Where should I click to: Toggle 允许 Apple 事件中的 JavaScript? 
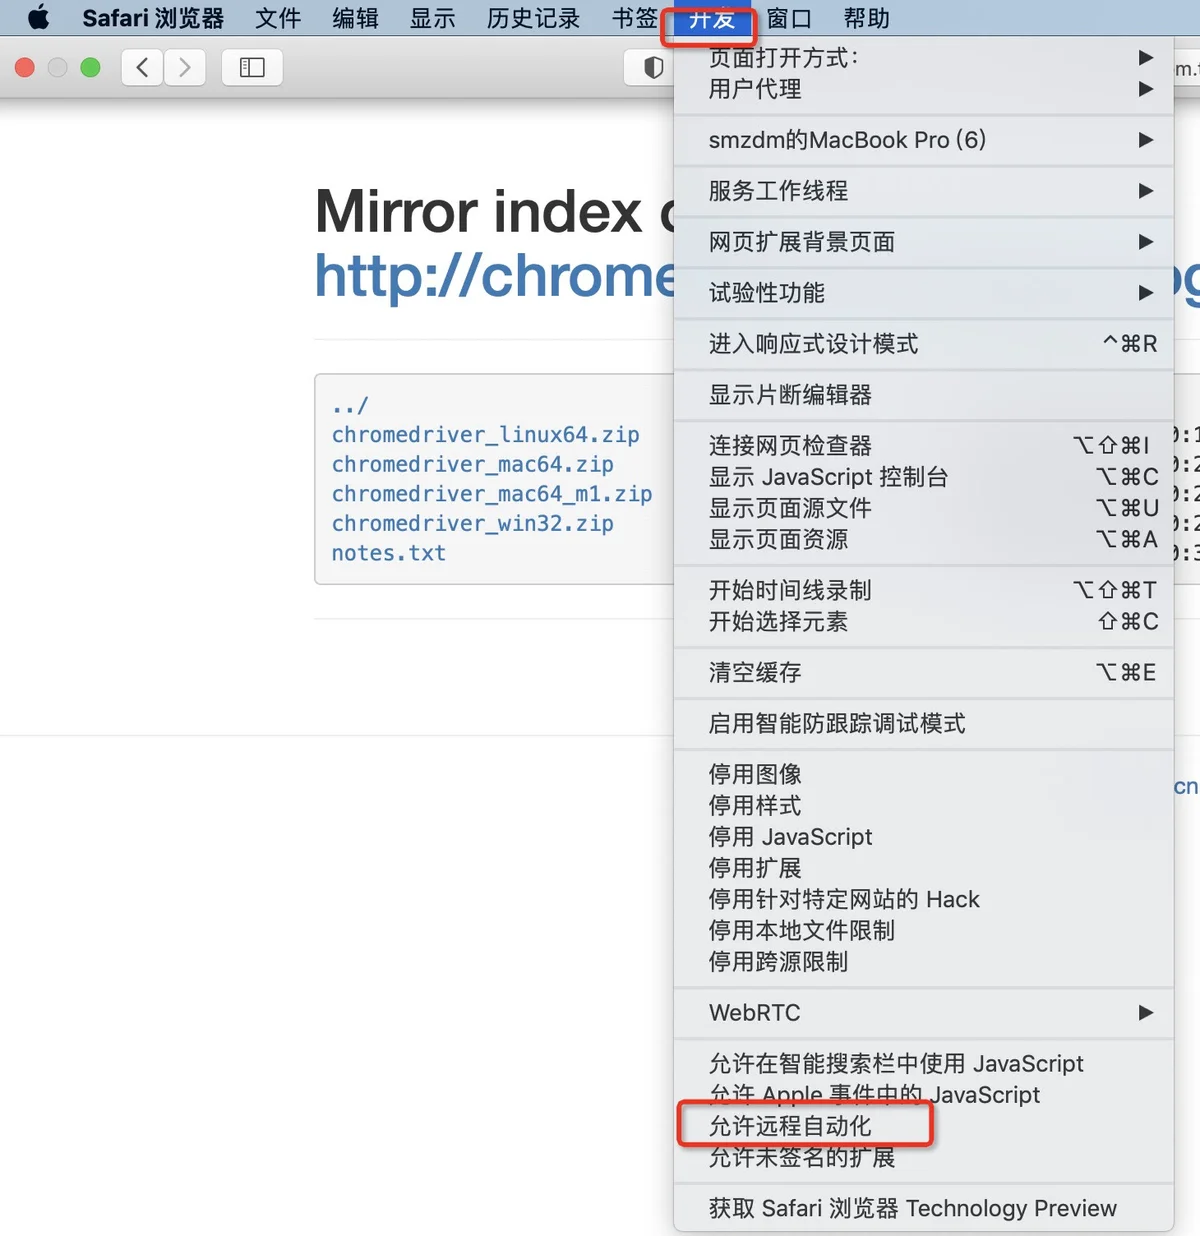(x=924, y=1094)
